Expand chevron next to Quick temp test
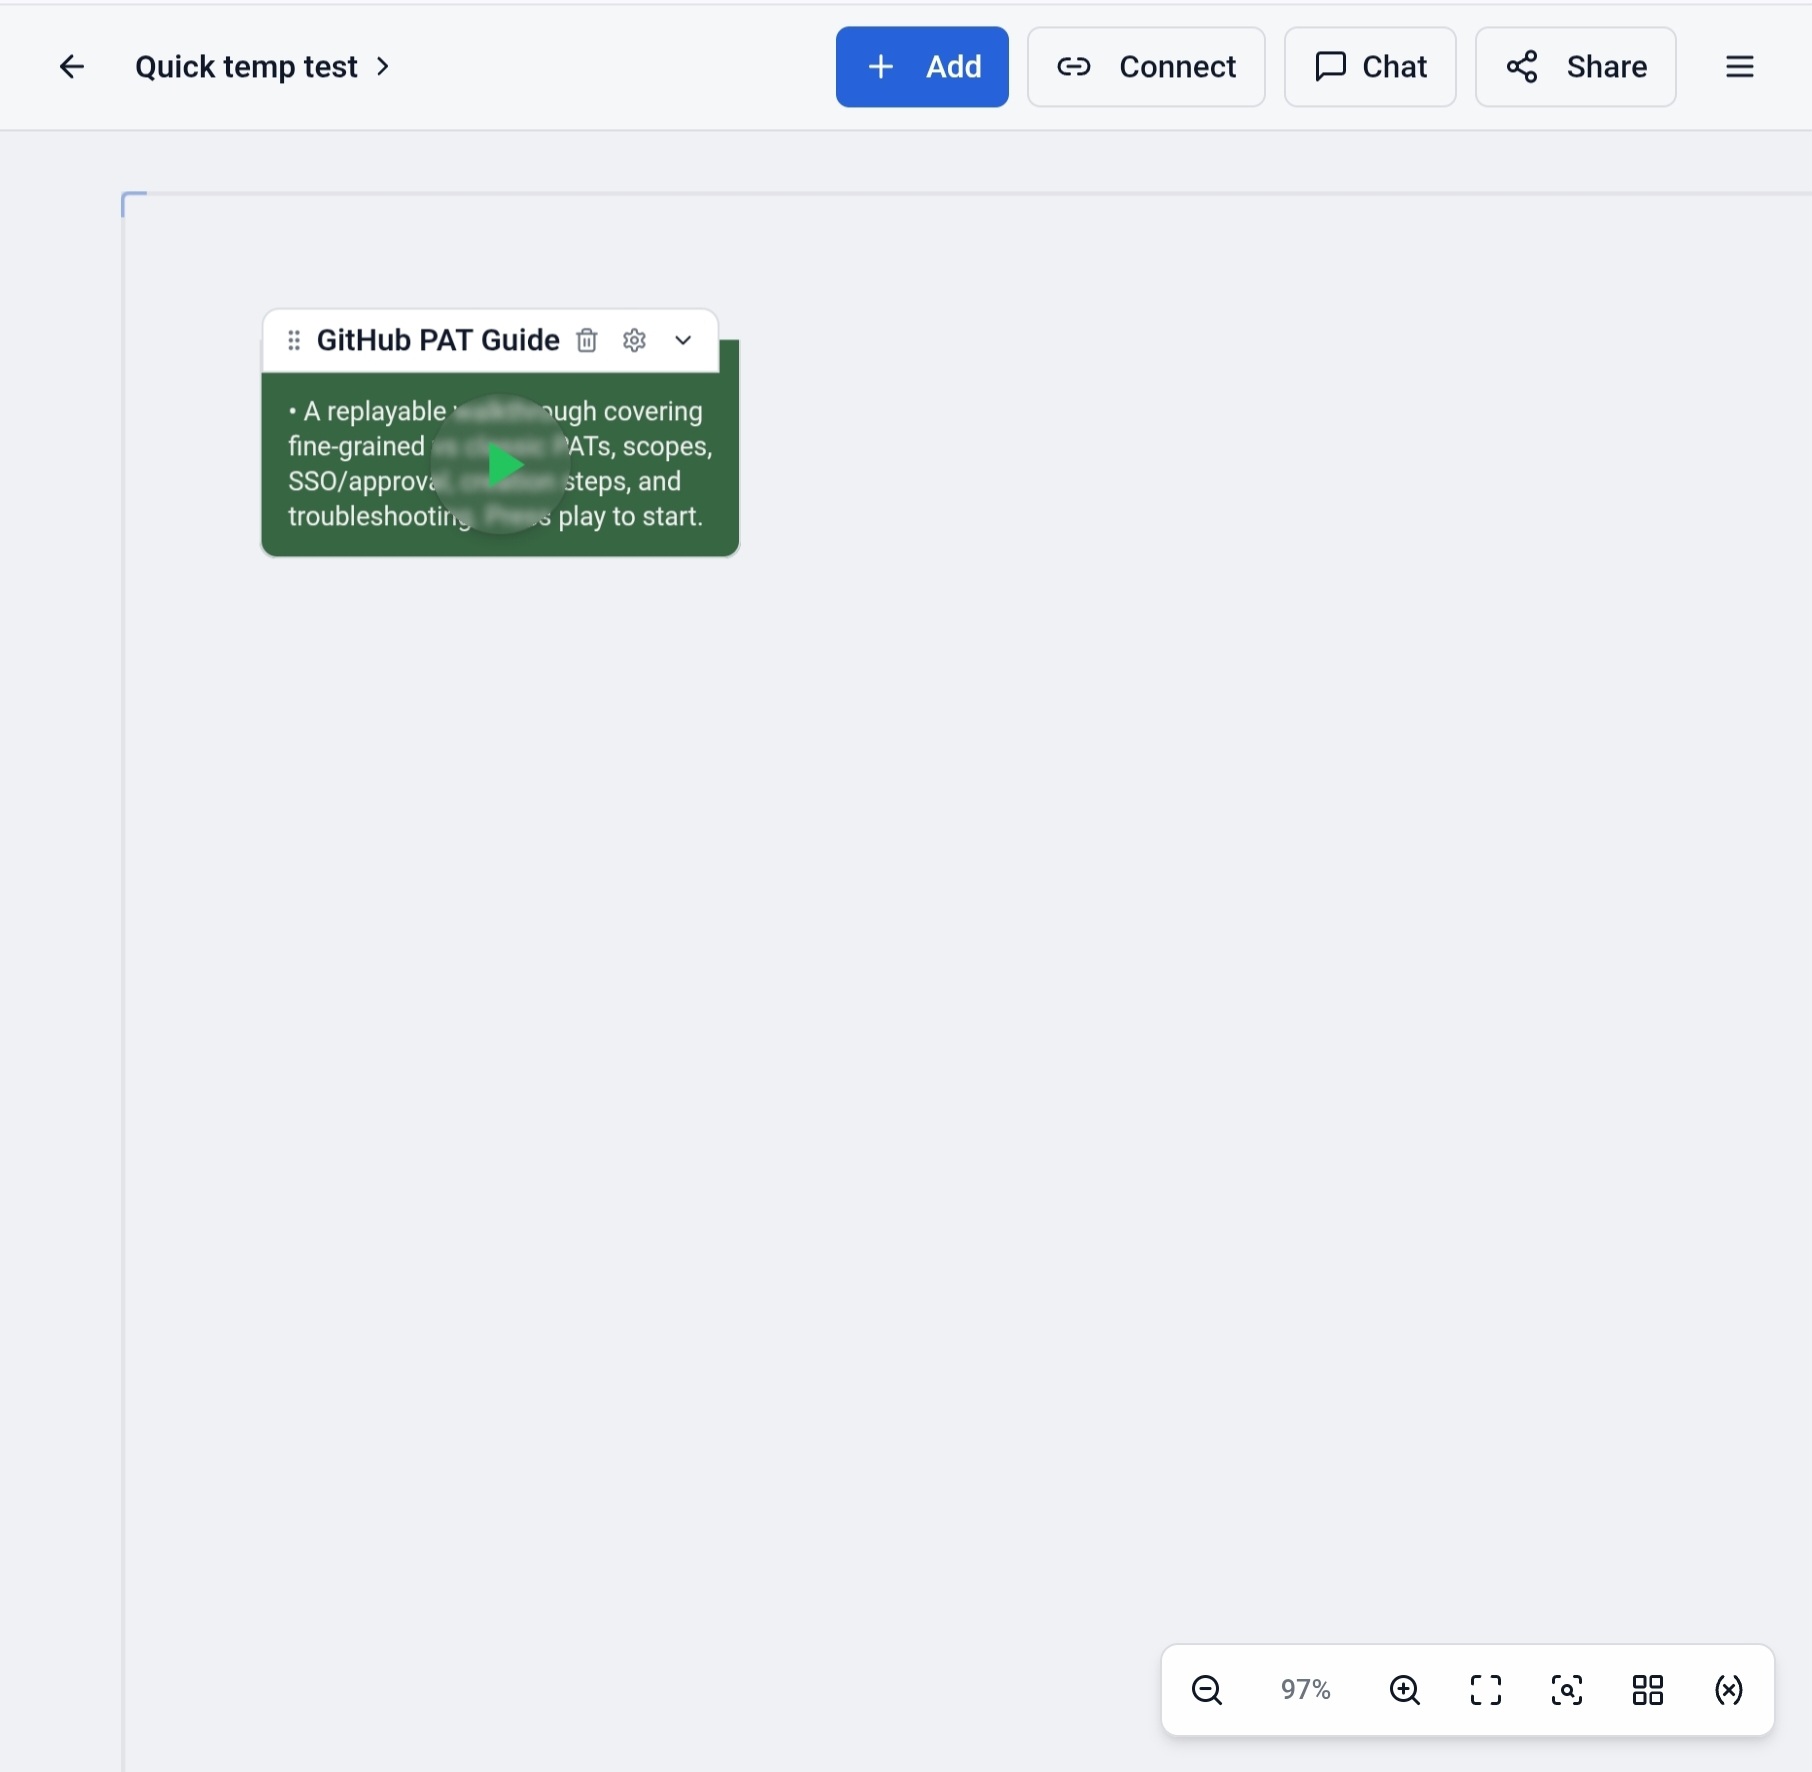This screenshot has height=1772, width=1812. pyautogui.click(x=383, y=67)
